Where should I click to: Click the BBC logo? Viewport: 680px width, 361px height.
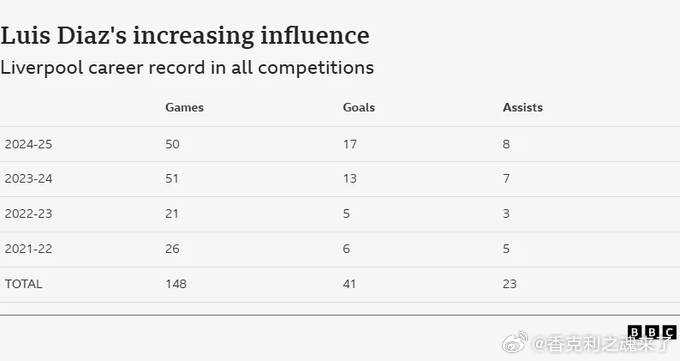(652, 332)
